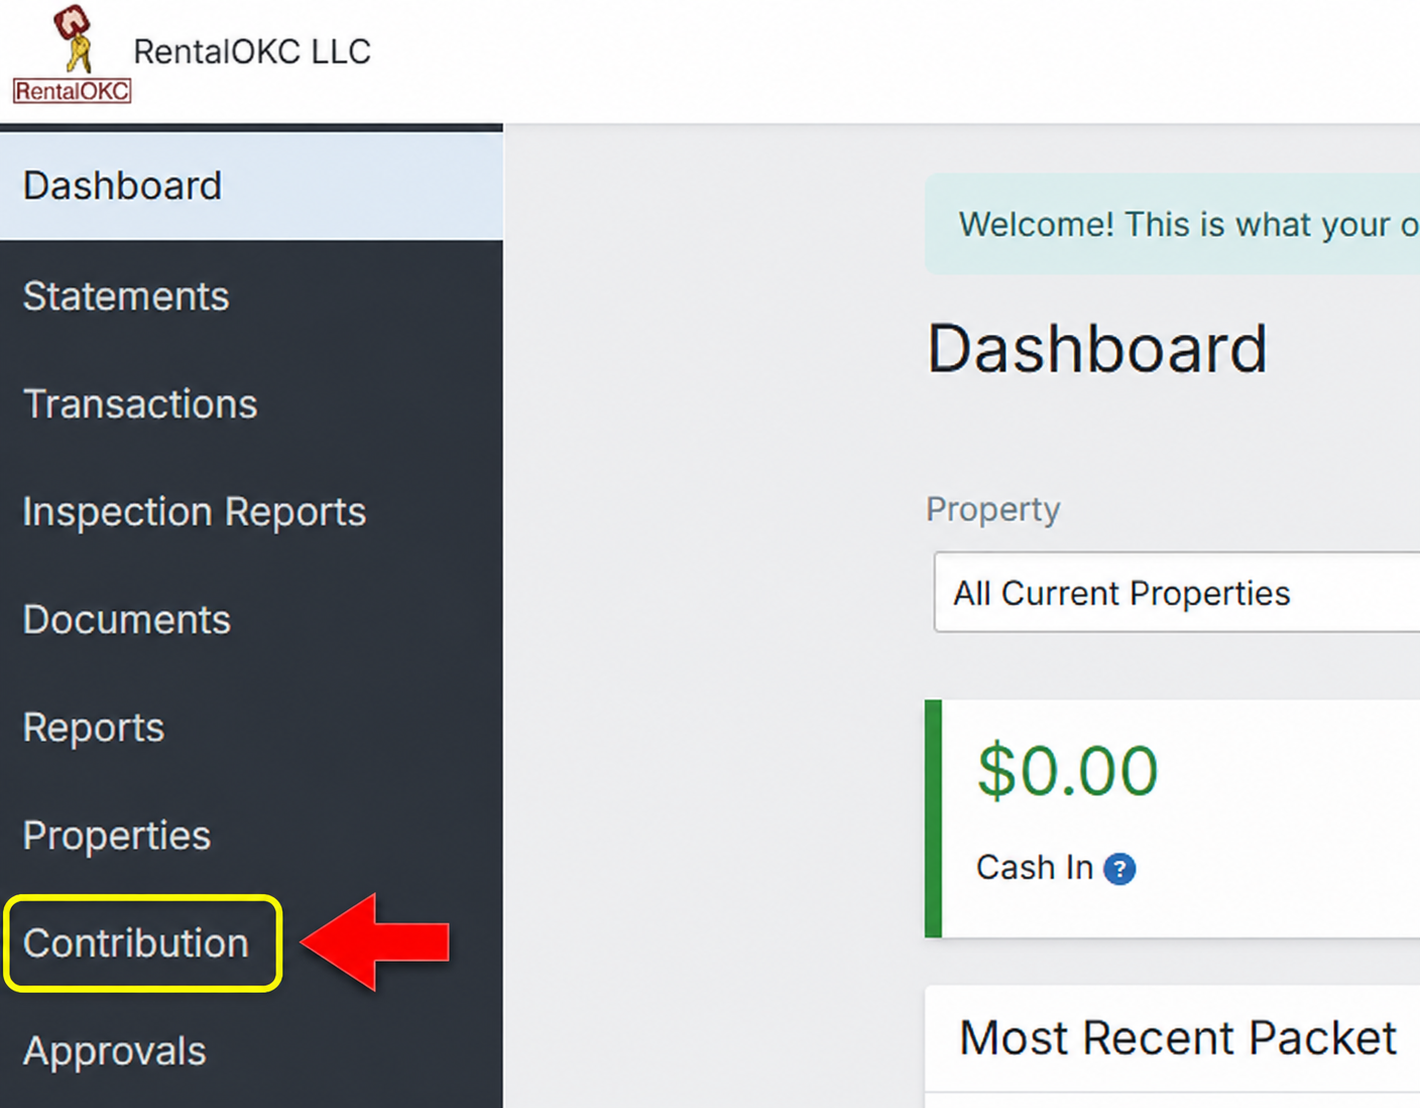Go to Properties in sidebar
This screenshot has width=1420, height=1108.
click(251, 836)
